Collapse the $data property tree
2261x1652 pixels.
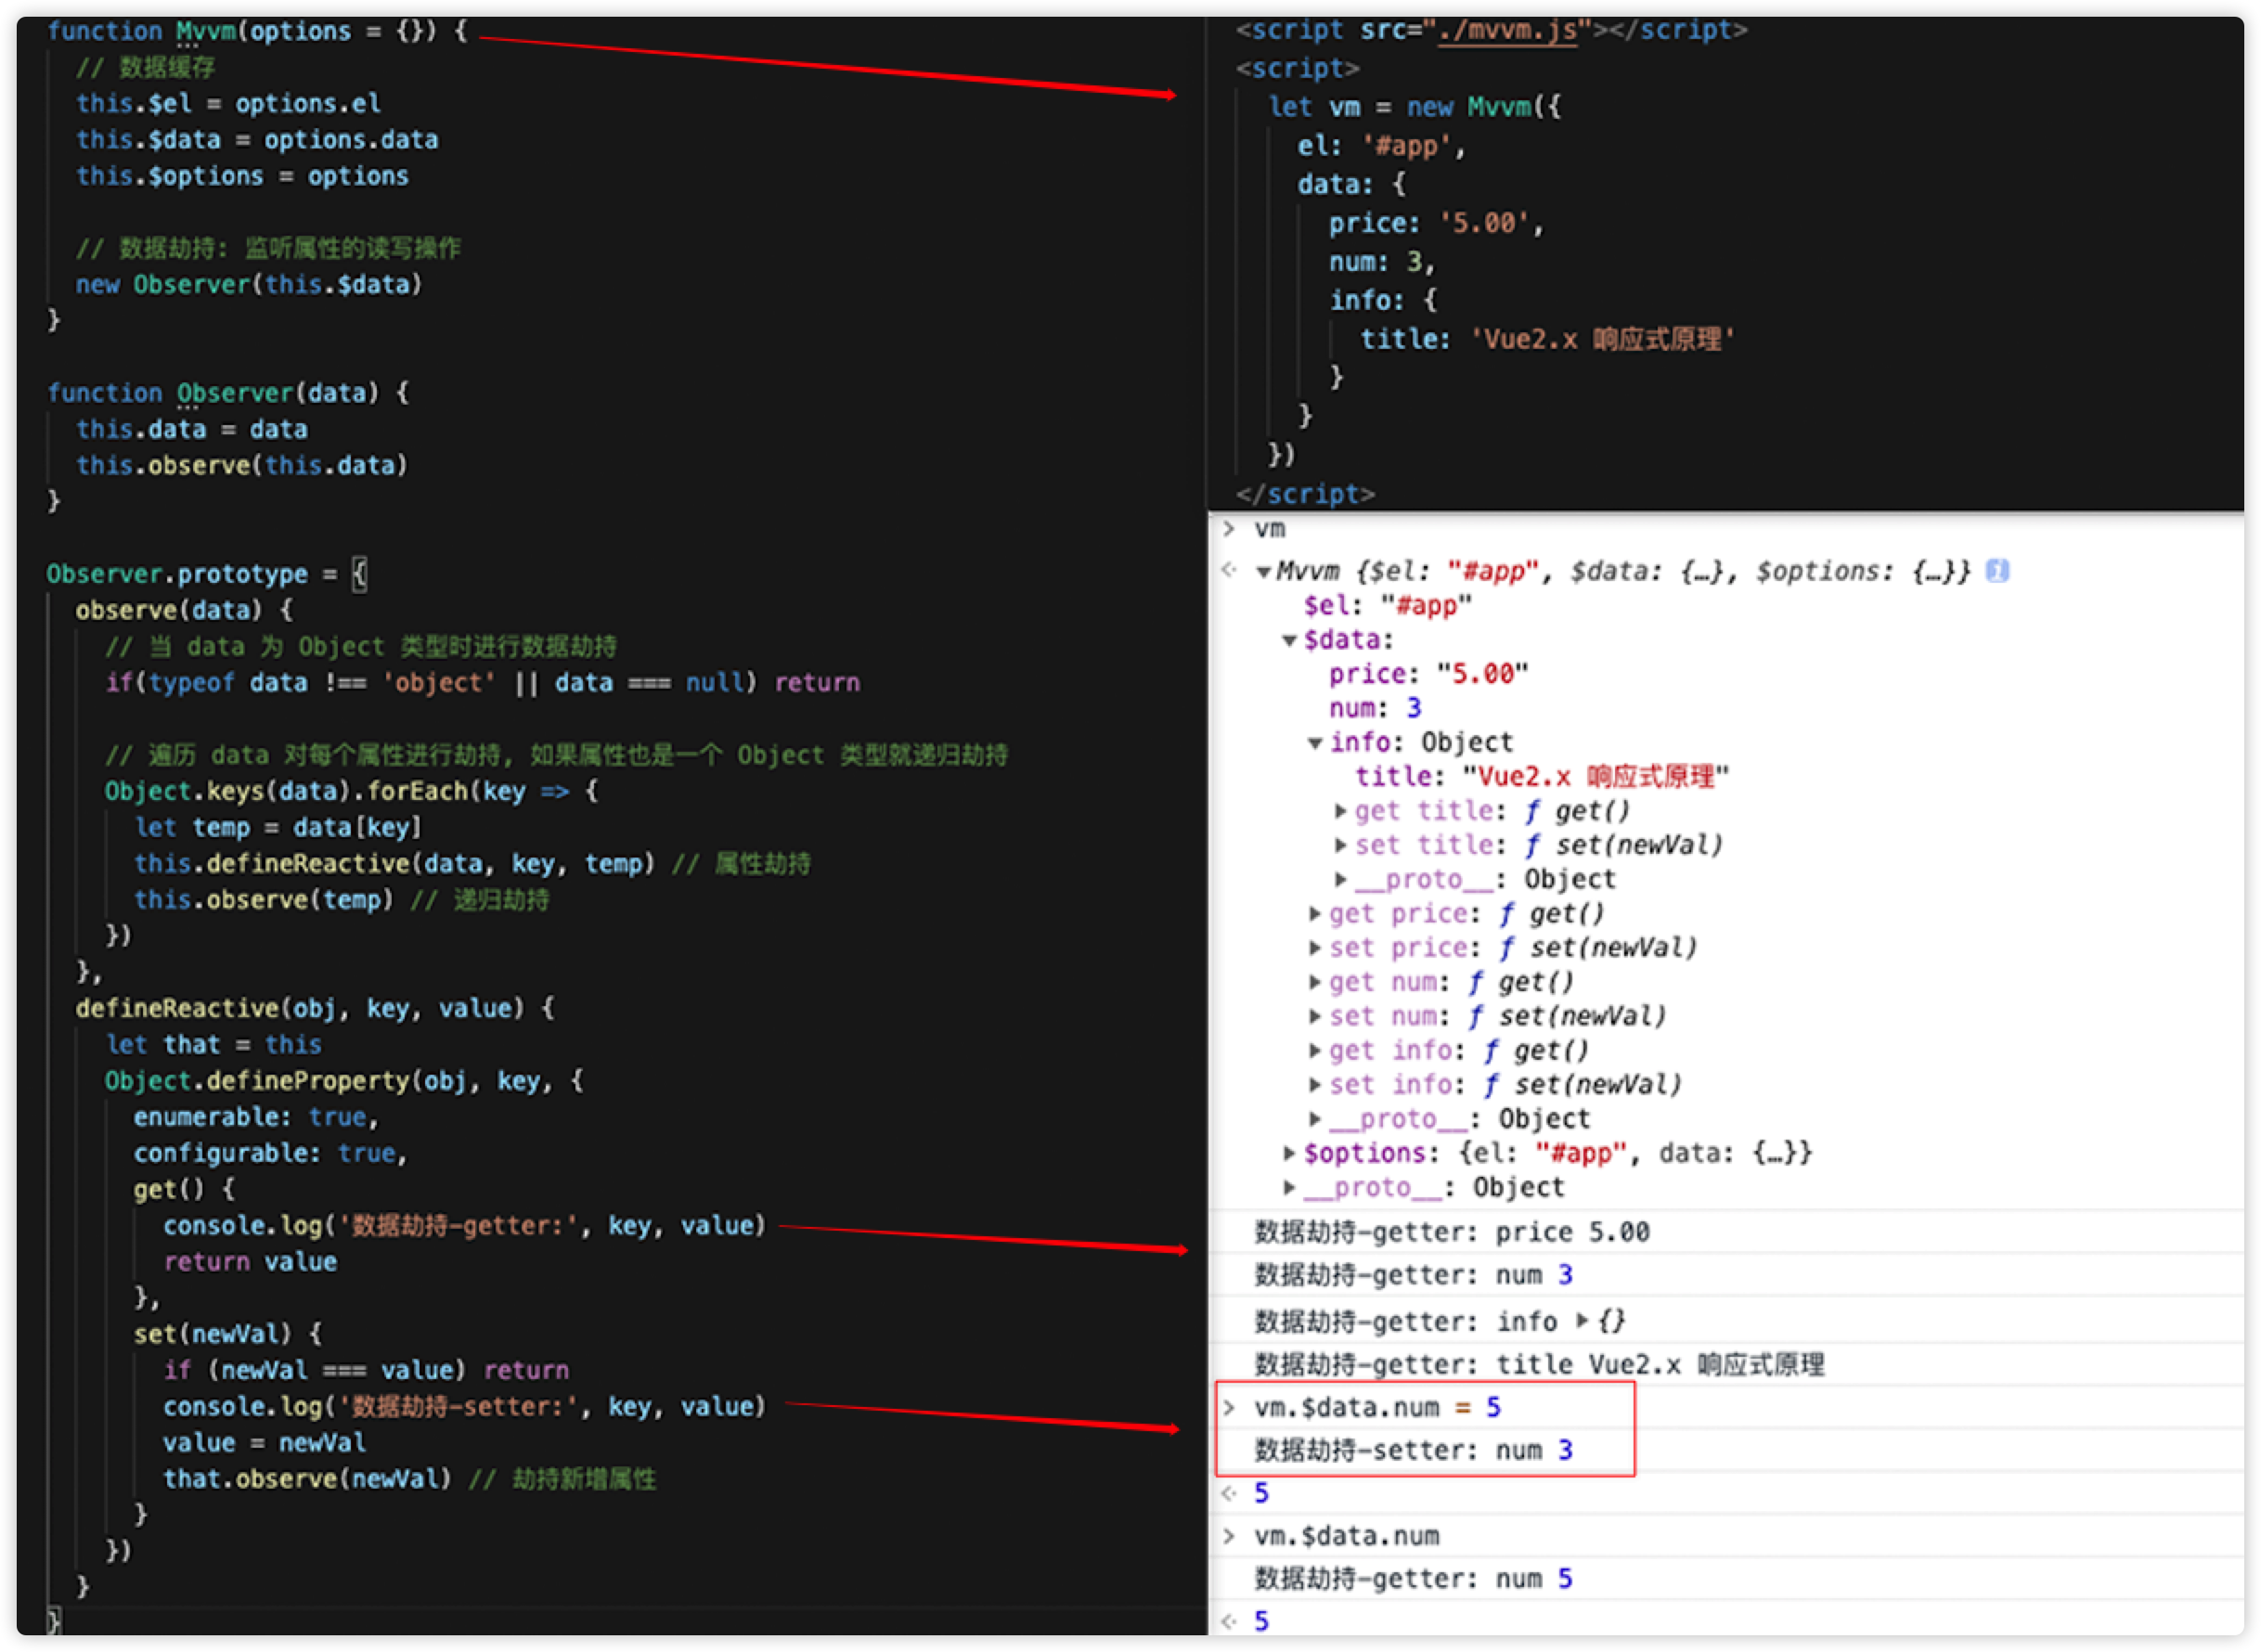coord(1290,640)
